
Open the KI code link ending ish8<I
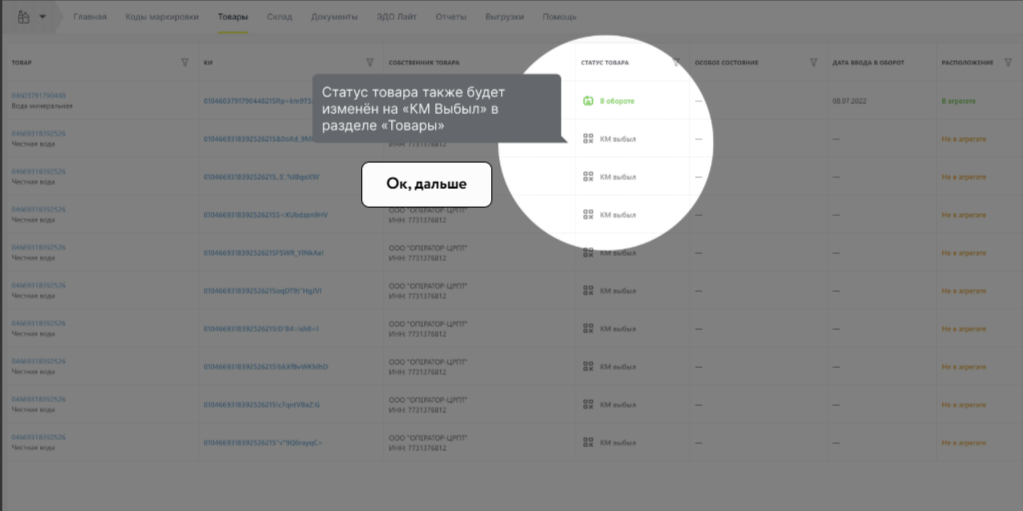tap(262, 328)
